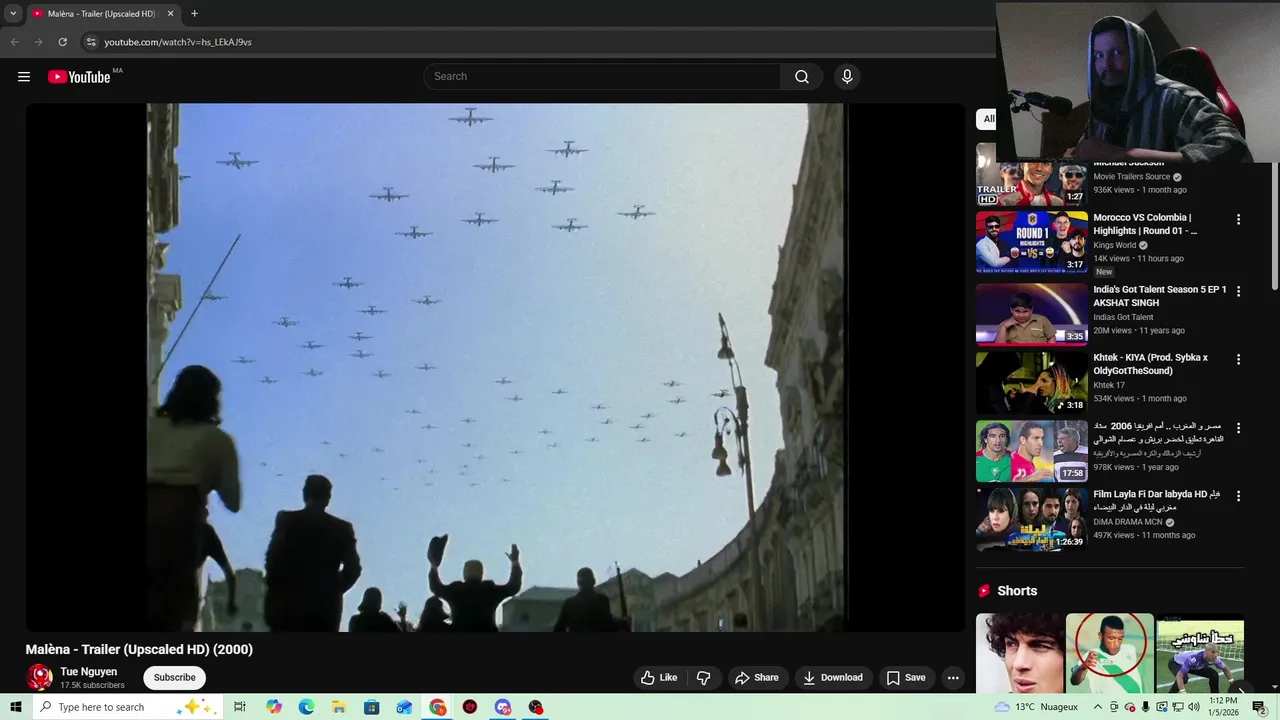Like the Malèna trailer video
Viewport: 1280px width, 720px height.
point(659,678)
